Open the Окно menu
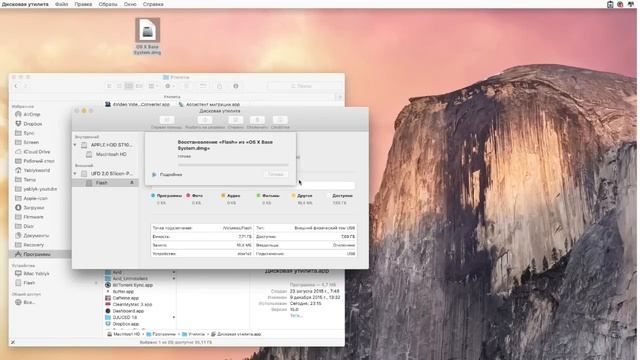This screenshot has width=640, height=360. (x=130, y=4)
